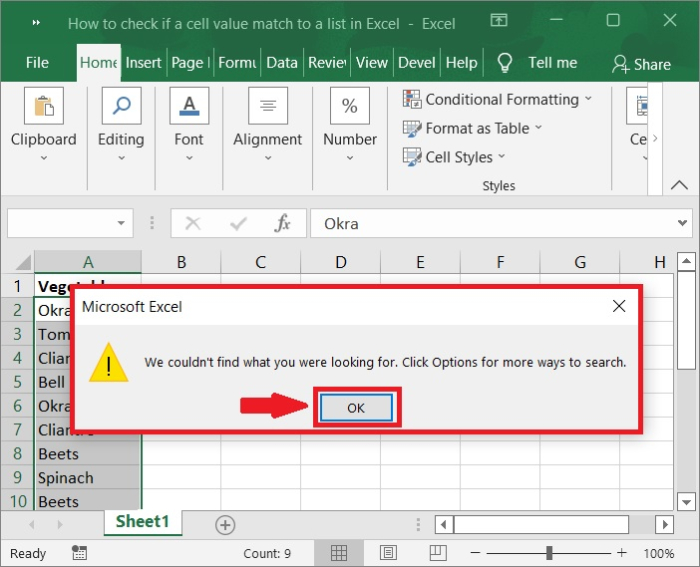Open Format as Table menu

point(472,129)
